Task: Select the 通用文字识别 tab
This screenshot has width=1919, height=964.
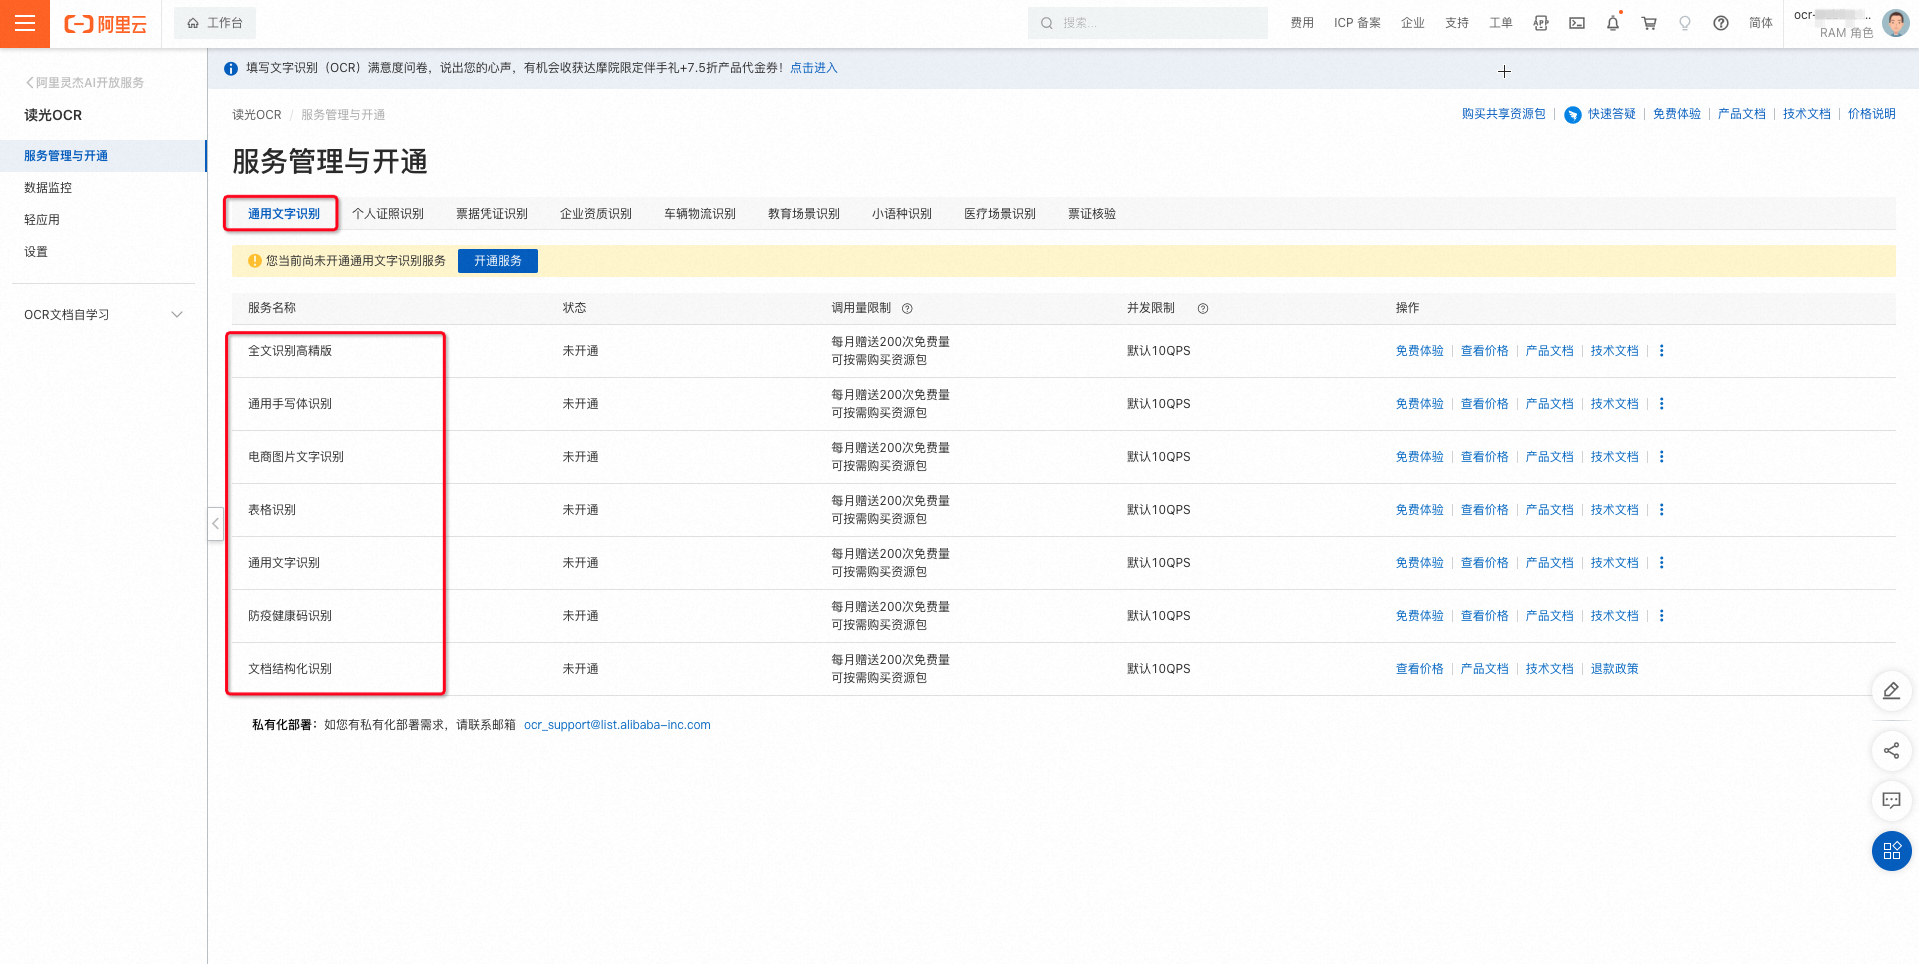Action: tap(283, 214)
